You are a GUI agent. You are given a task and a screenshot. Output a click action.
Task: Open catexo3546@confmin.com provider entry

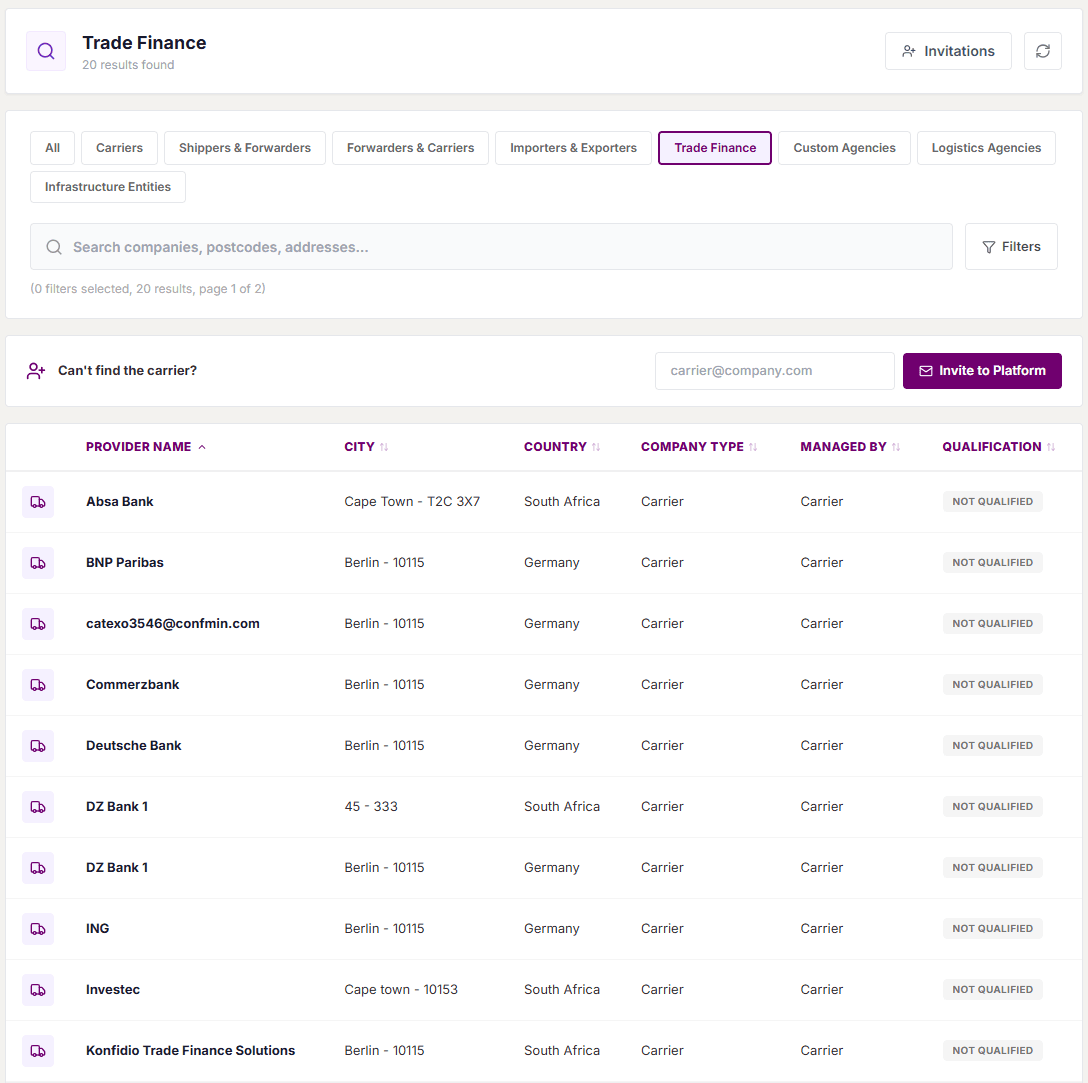(173, 624)
